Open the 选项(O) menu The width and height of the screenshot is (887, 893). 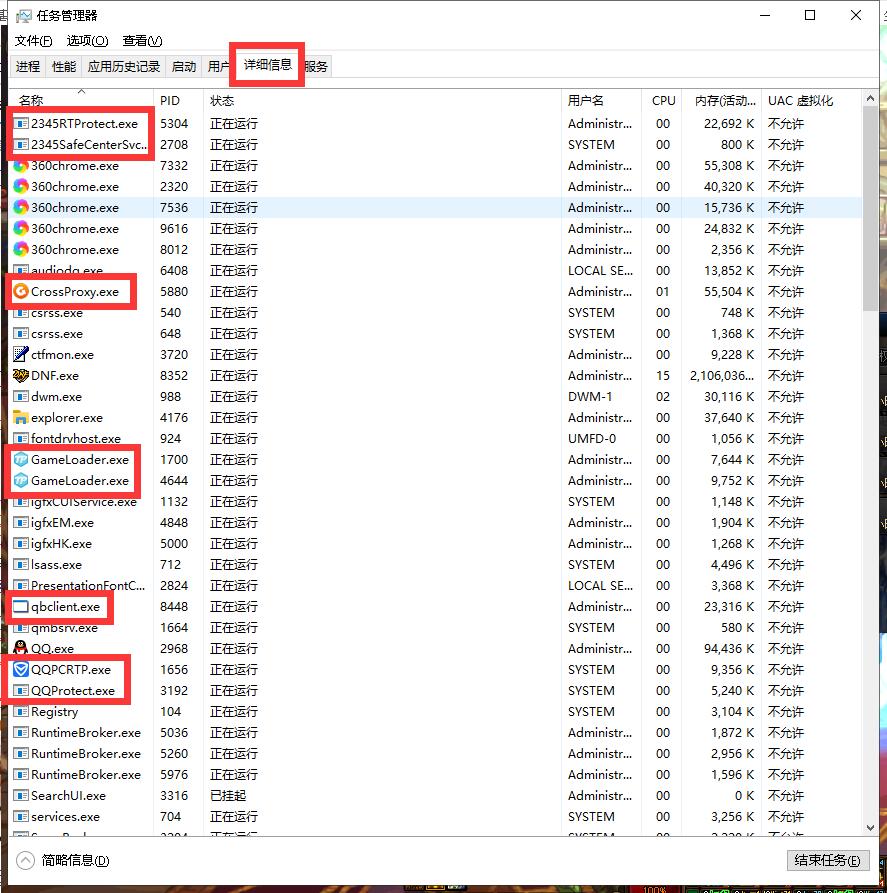87,41
